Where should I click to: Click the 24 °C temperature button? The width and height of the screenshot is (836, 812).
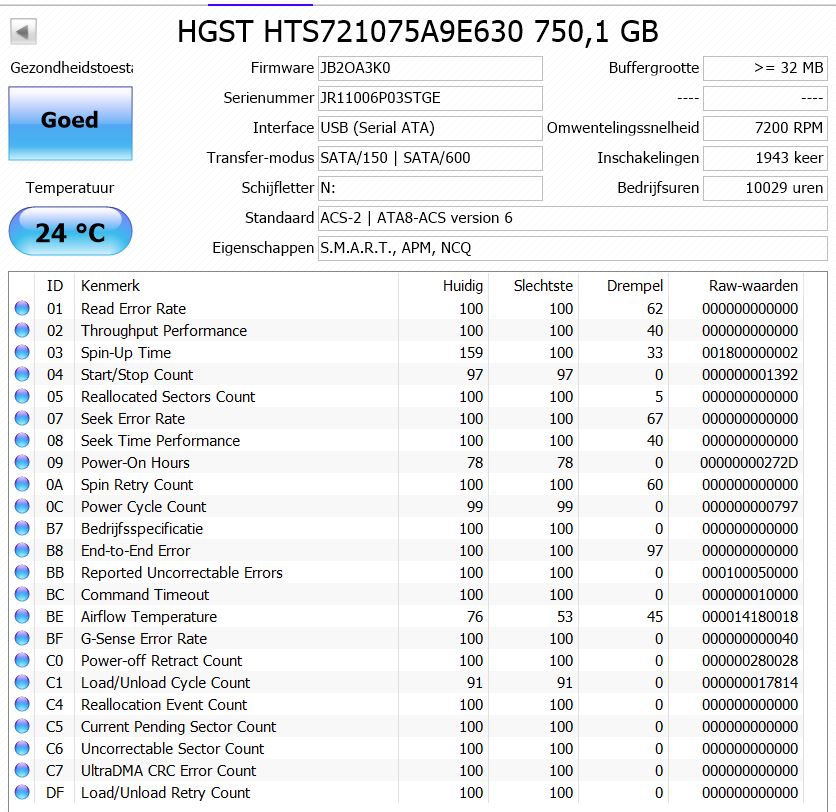[70, 231]
